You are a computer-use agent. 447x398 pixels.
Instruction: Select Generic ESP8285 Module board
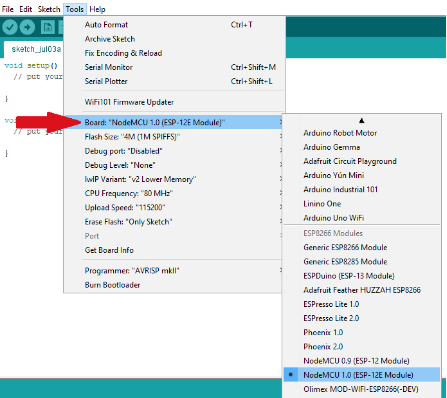(362, 262)
